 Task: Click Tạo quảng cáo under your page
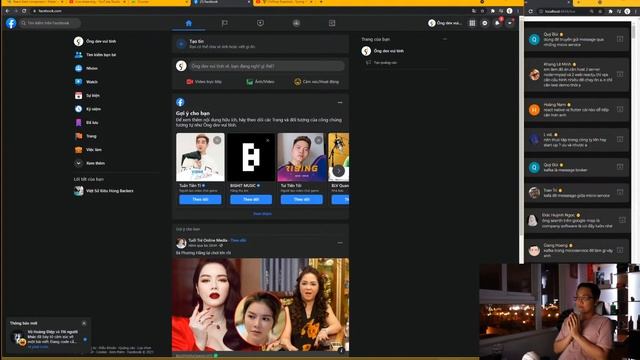382,63
